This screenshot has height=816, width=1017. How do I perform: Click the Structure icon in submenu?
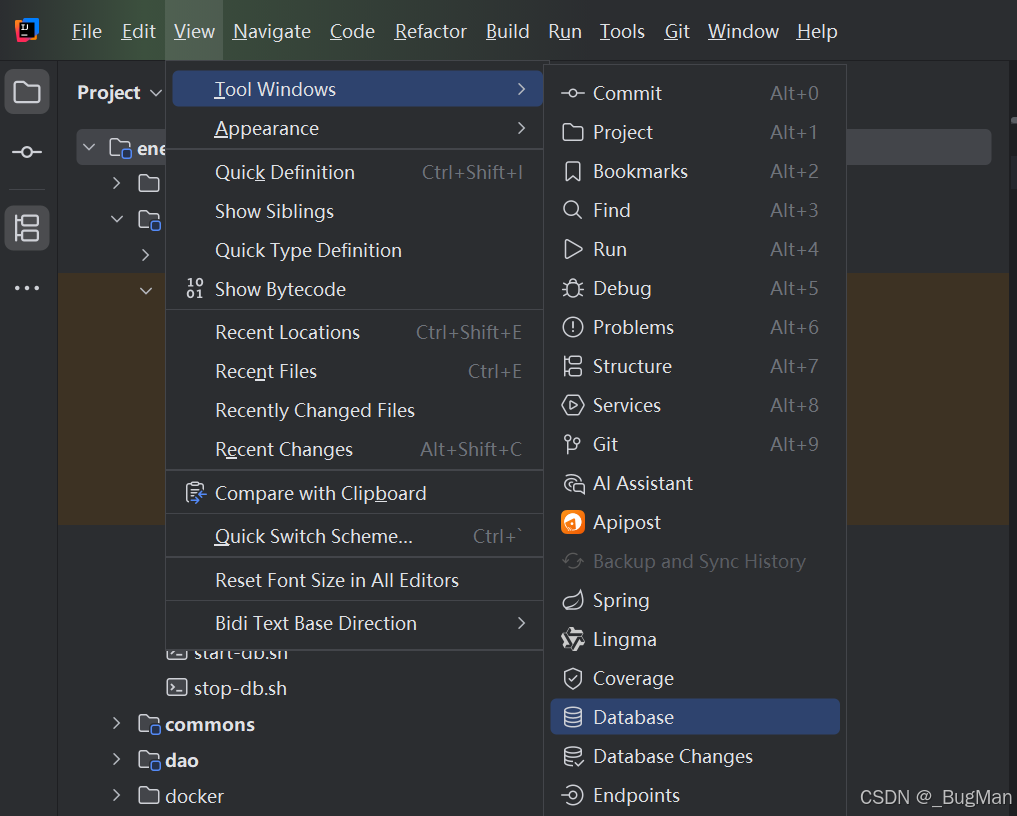pyautogui.click(x=572, y=366)
